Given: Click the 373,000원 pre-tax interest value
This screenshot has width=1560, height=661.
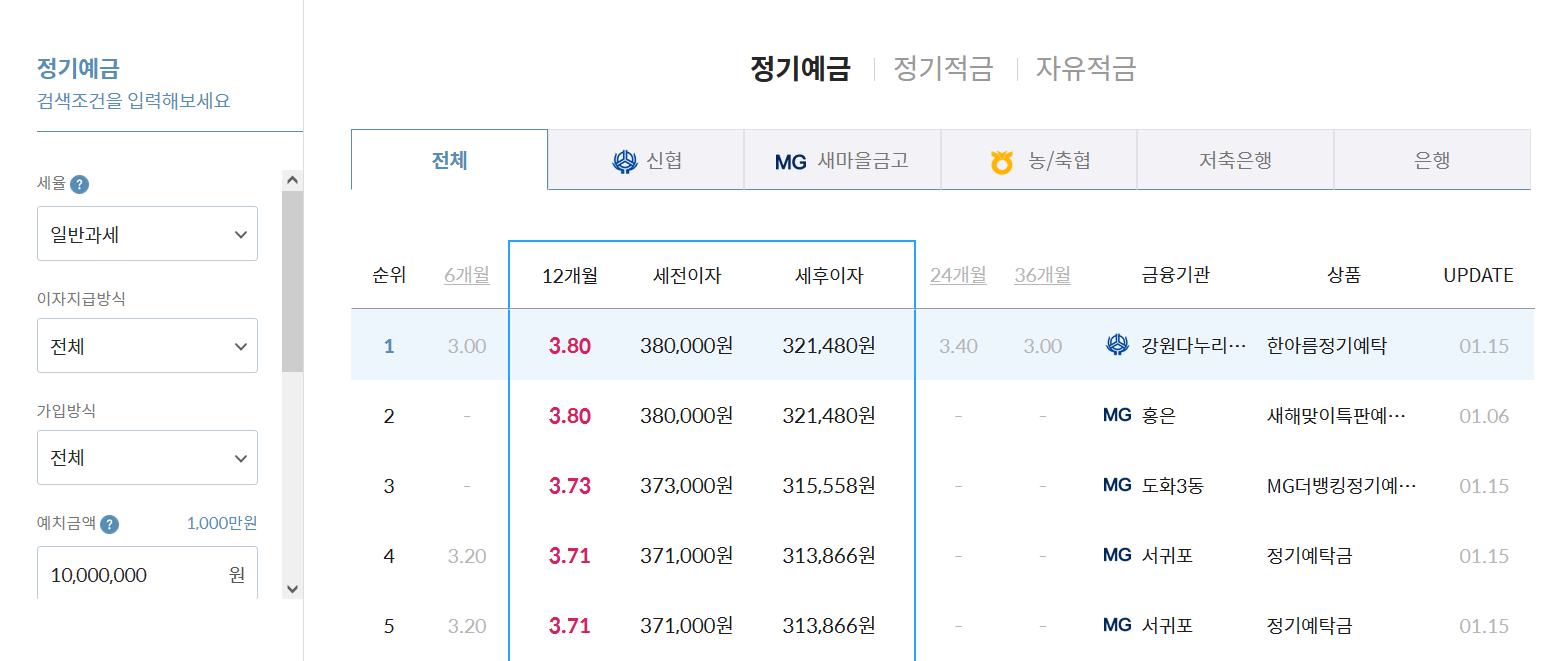Looking at the screenshot, I should pos(687,486).
